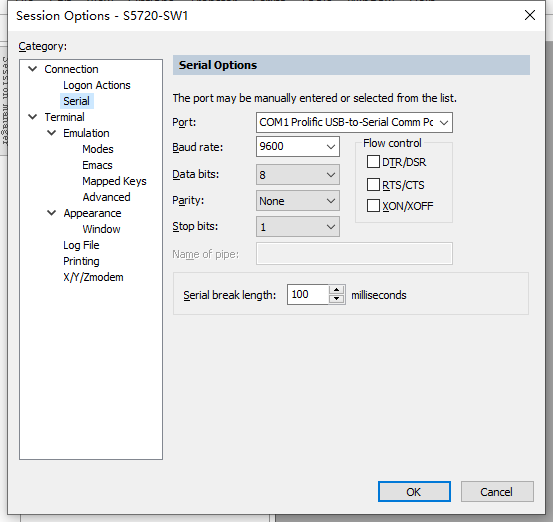Collapse the Emulation subtree arrow
This screenshot has width=553, height=522.
coord(52,133)
